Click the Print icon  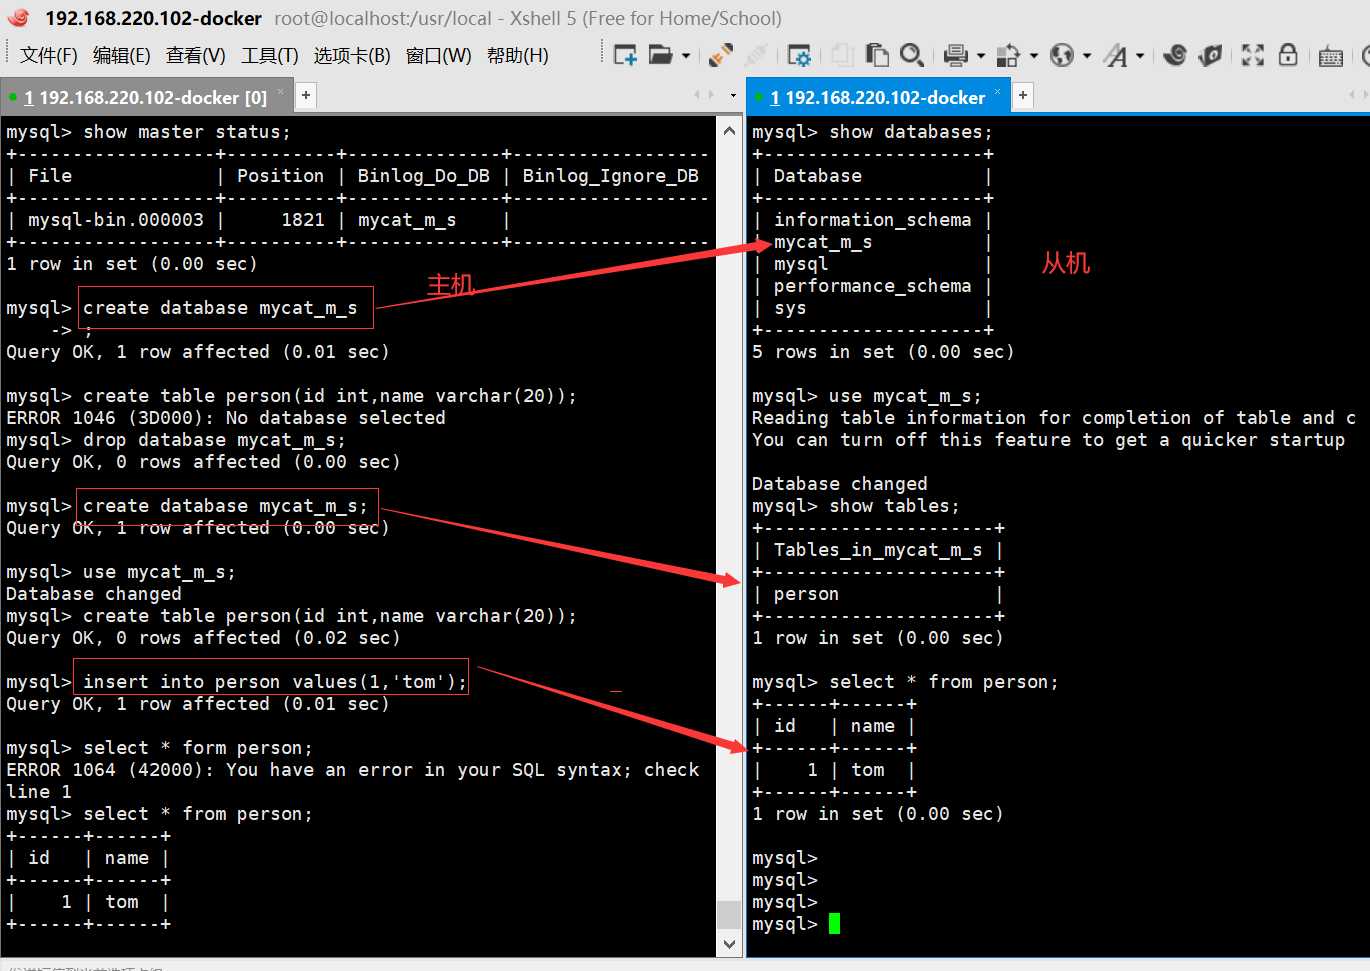956,55
